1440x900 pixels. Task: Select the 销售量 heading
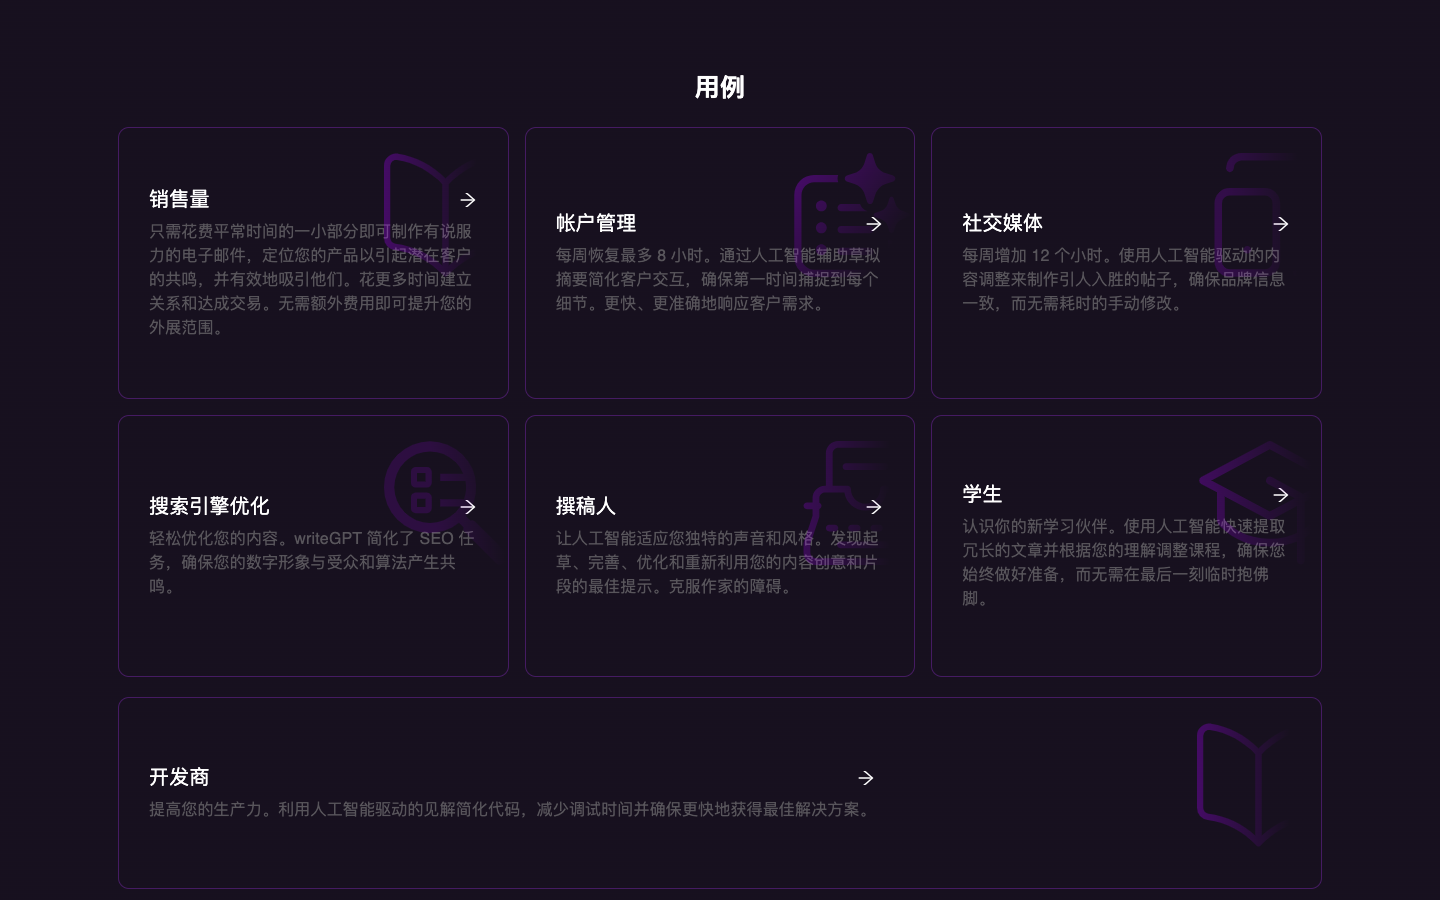click(179, 199)
